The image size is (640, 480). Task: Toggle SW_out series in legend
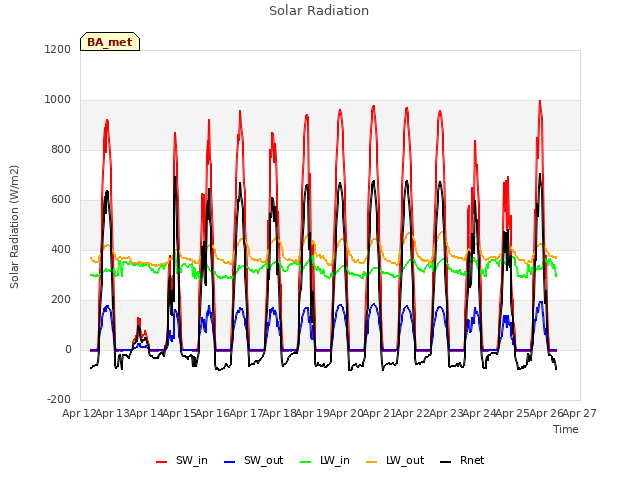[253, 461]
